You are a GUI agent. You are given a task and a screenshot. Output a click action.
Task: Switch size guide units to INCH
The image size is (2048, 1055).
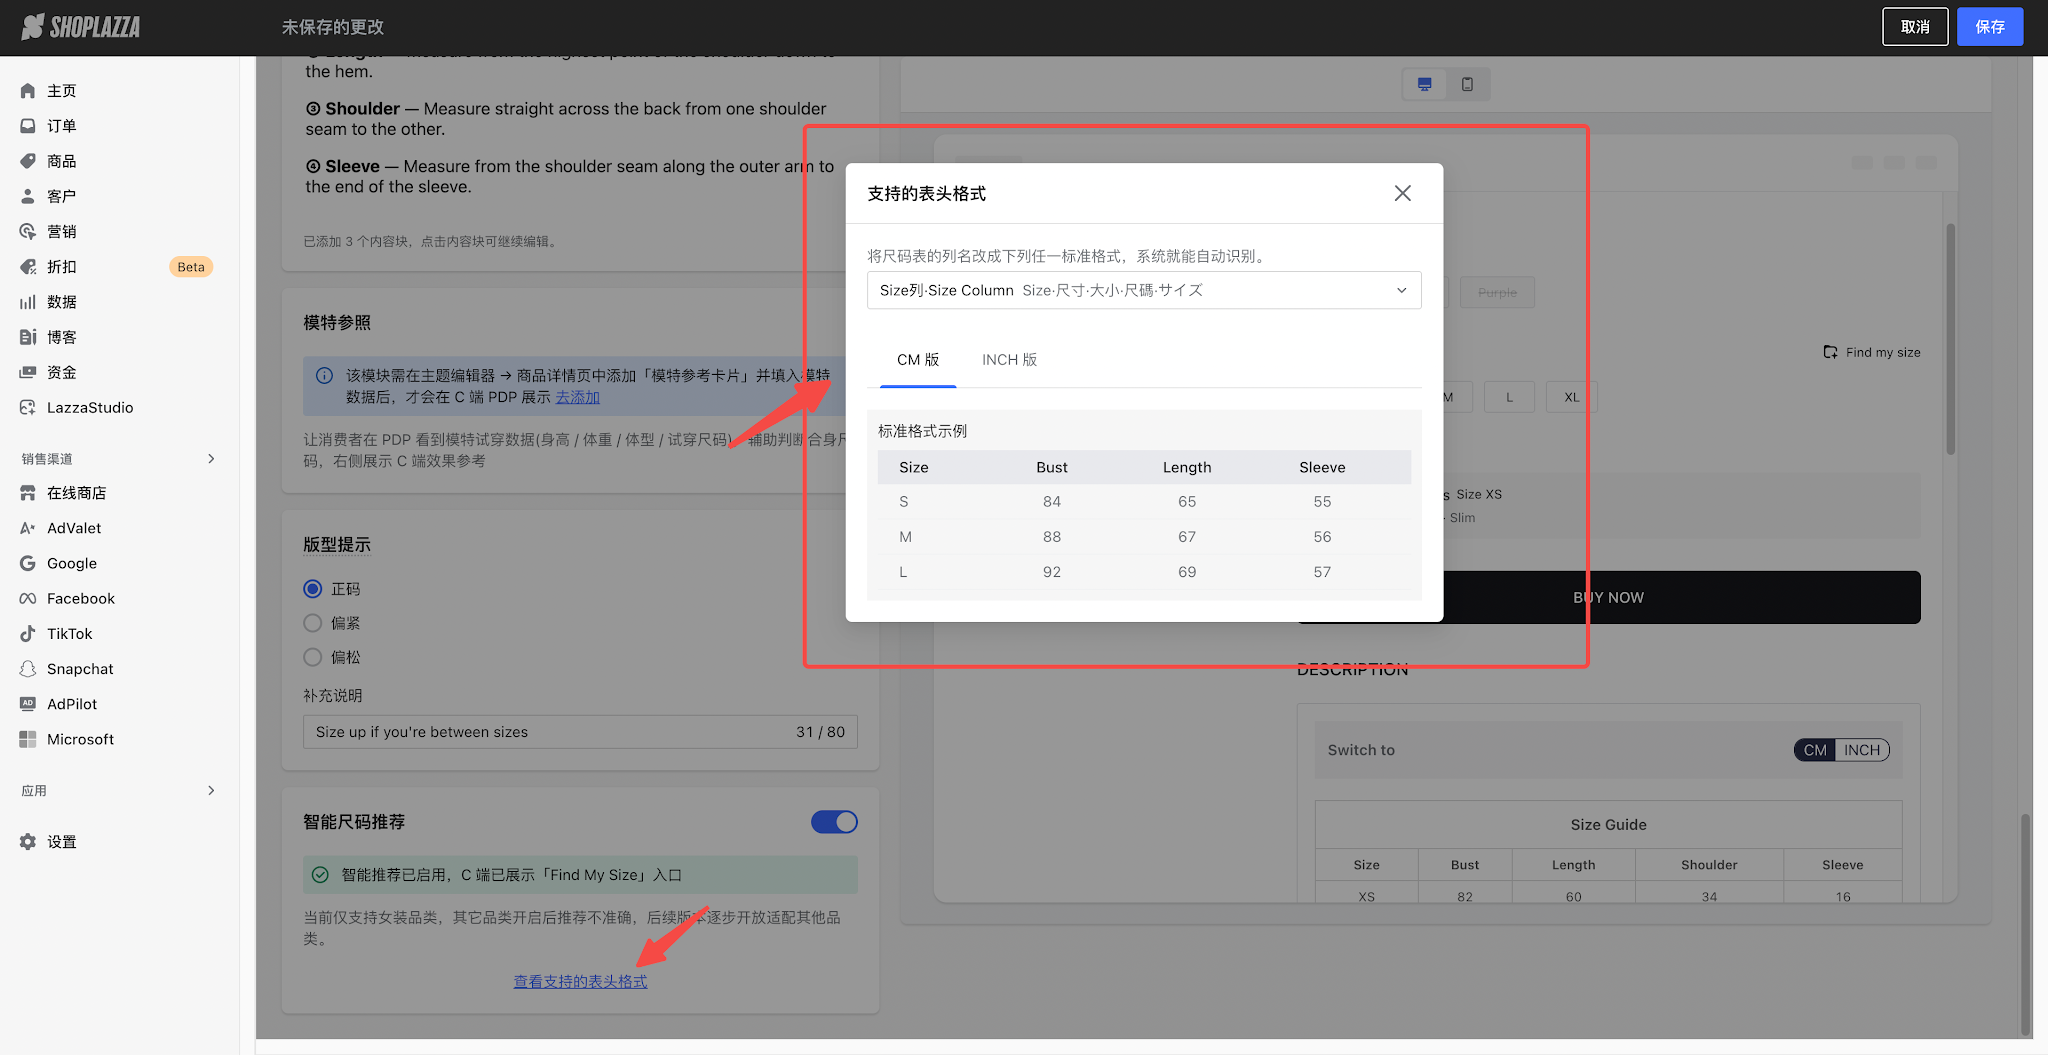point(1862,750)
